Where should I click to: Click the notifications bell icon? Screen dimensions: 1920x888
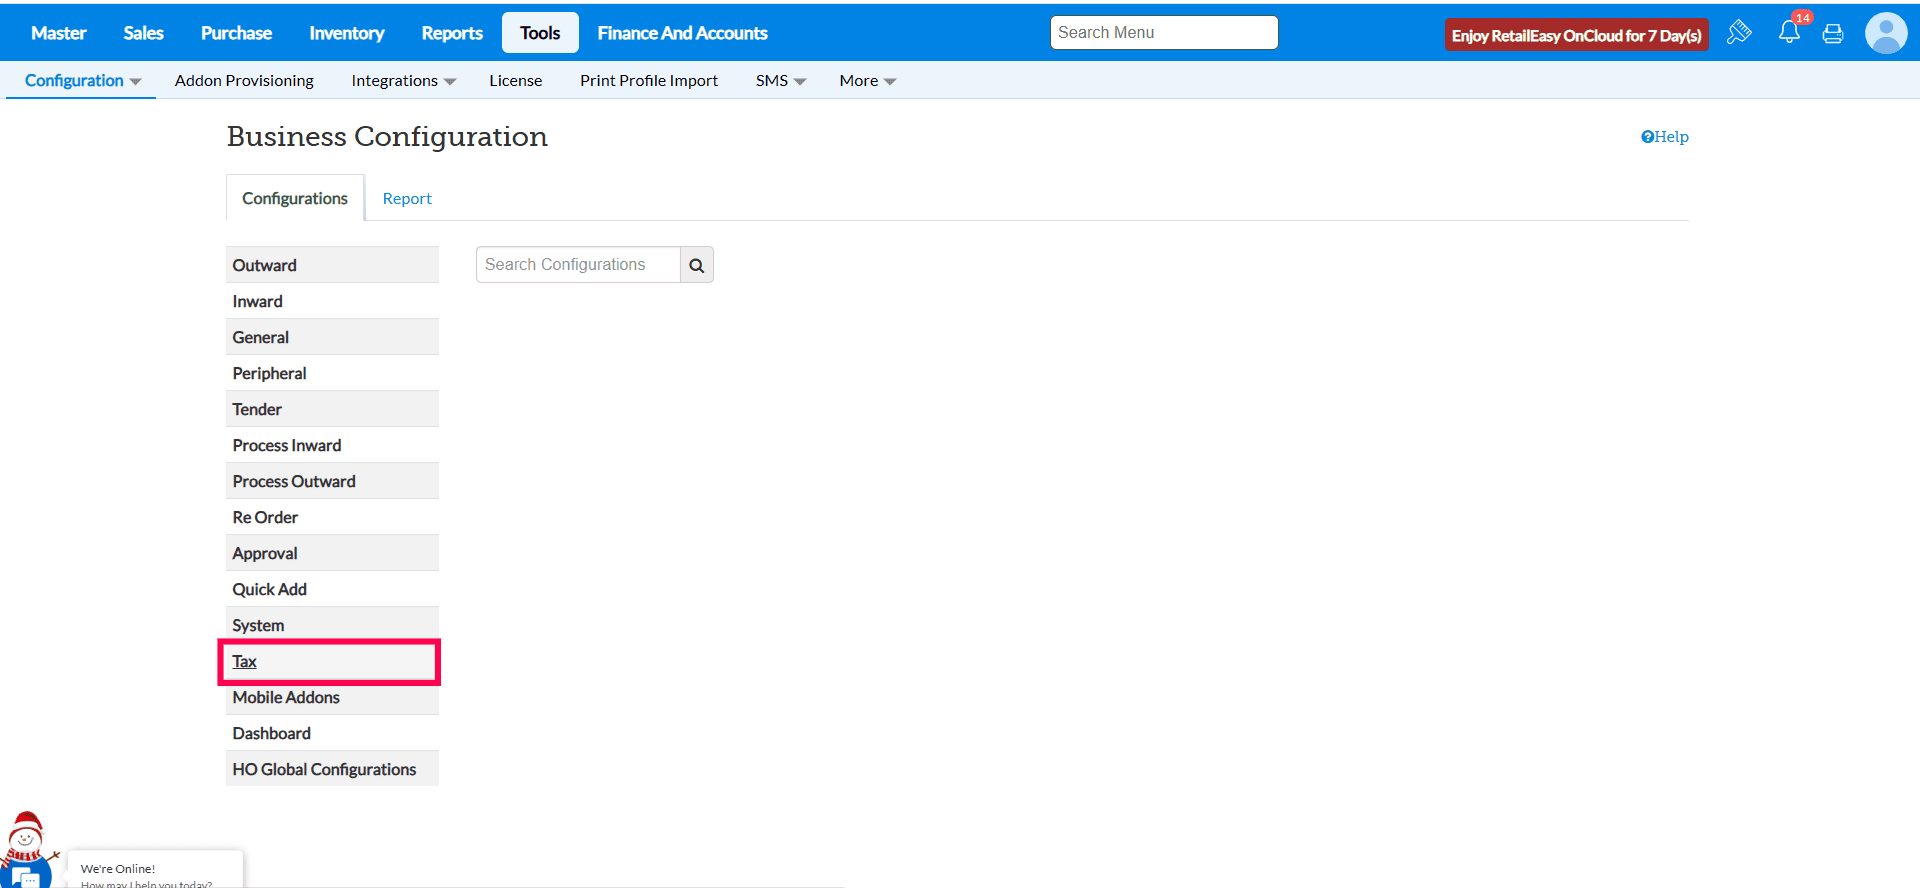(x=1789, y=32)
